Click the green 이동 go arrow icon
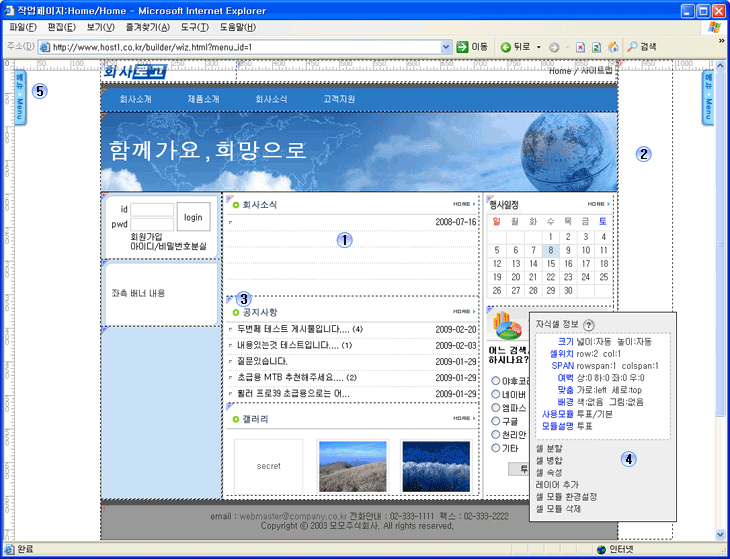The image size is (730, 559). [x=463, y=47]
